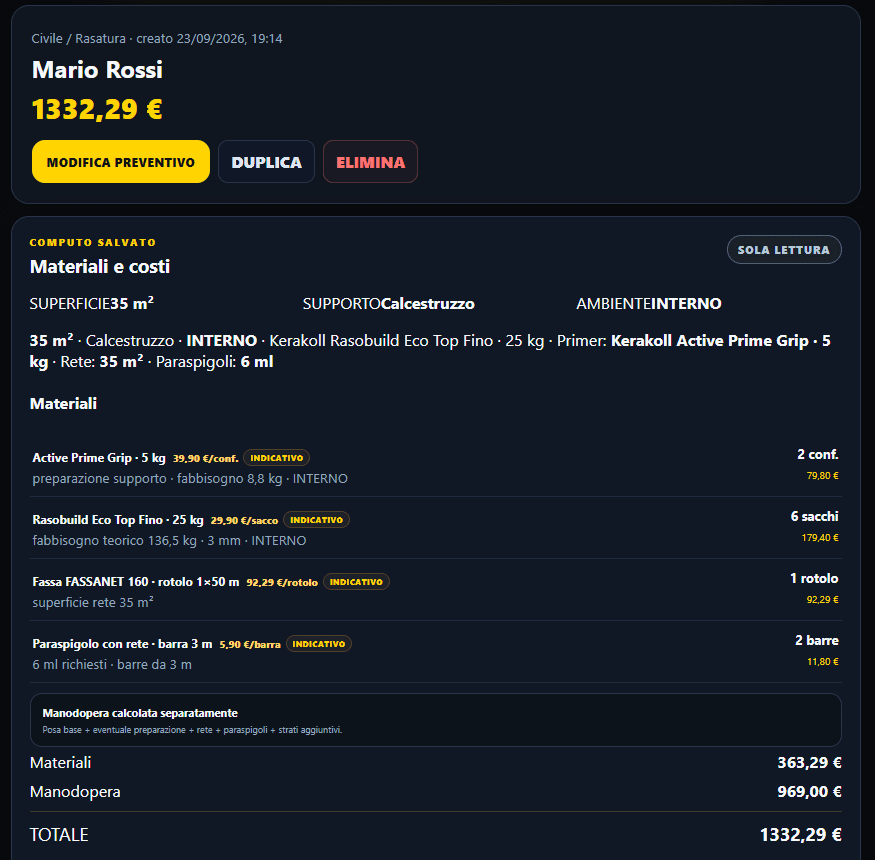Image resolution: width=875 pixels, height=860 pixels.
Task: Duplicate the quote with DUPLICA
Action: 266,162
